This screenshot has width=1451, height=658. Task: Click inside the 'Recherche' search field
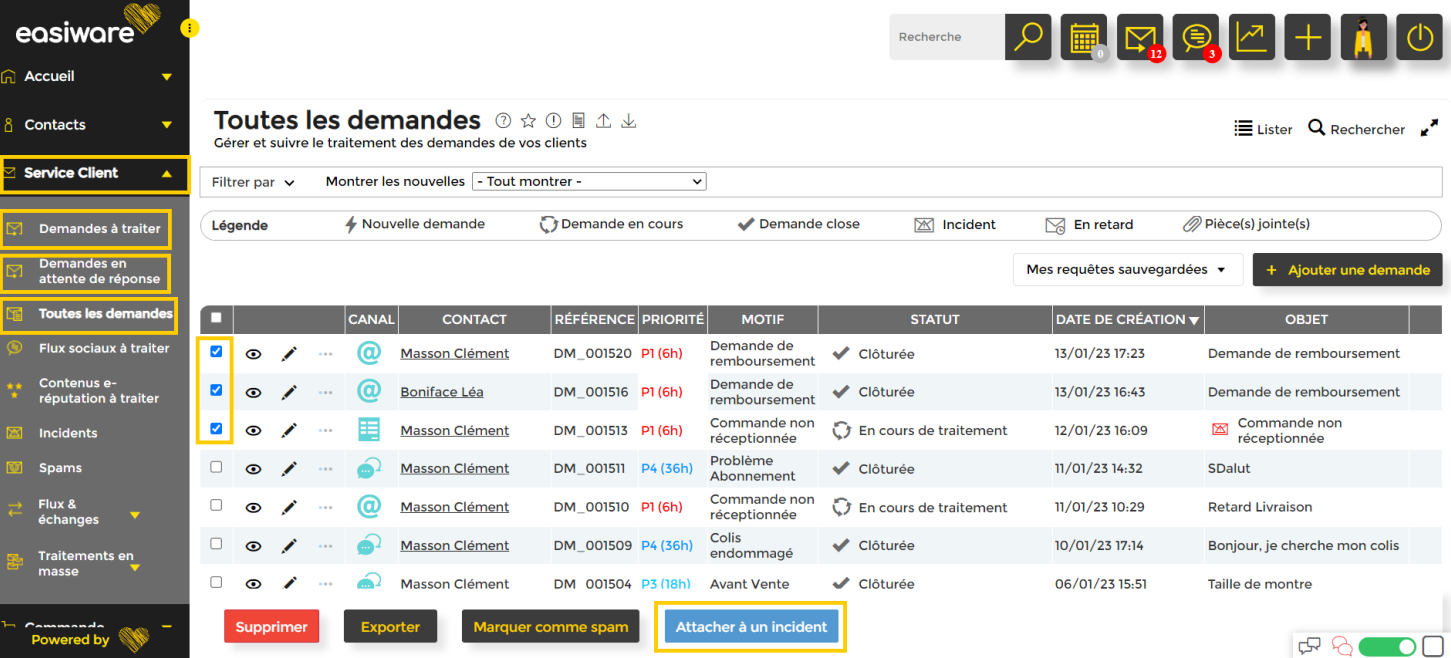946,37
